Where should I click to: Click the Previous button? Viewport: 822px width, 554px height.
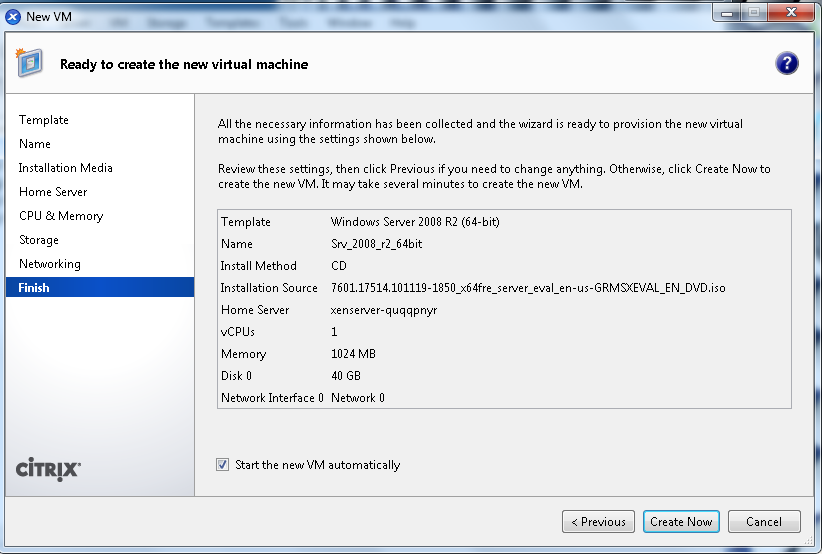[x=598, y=522]
